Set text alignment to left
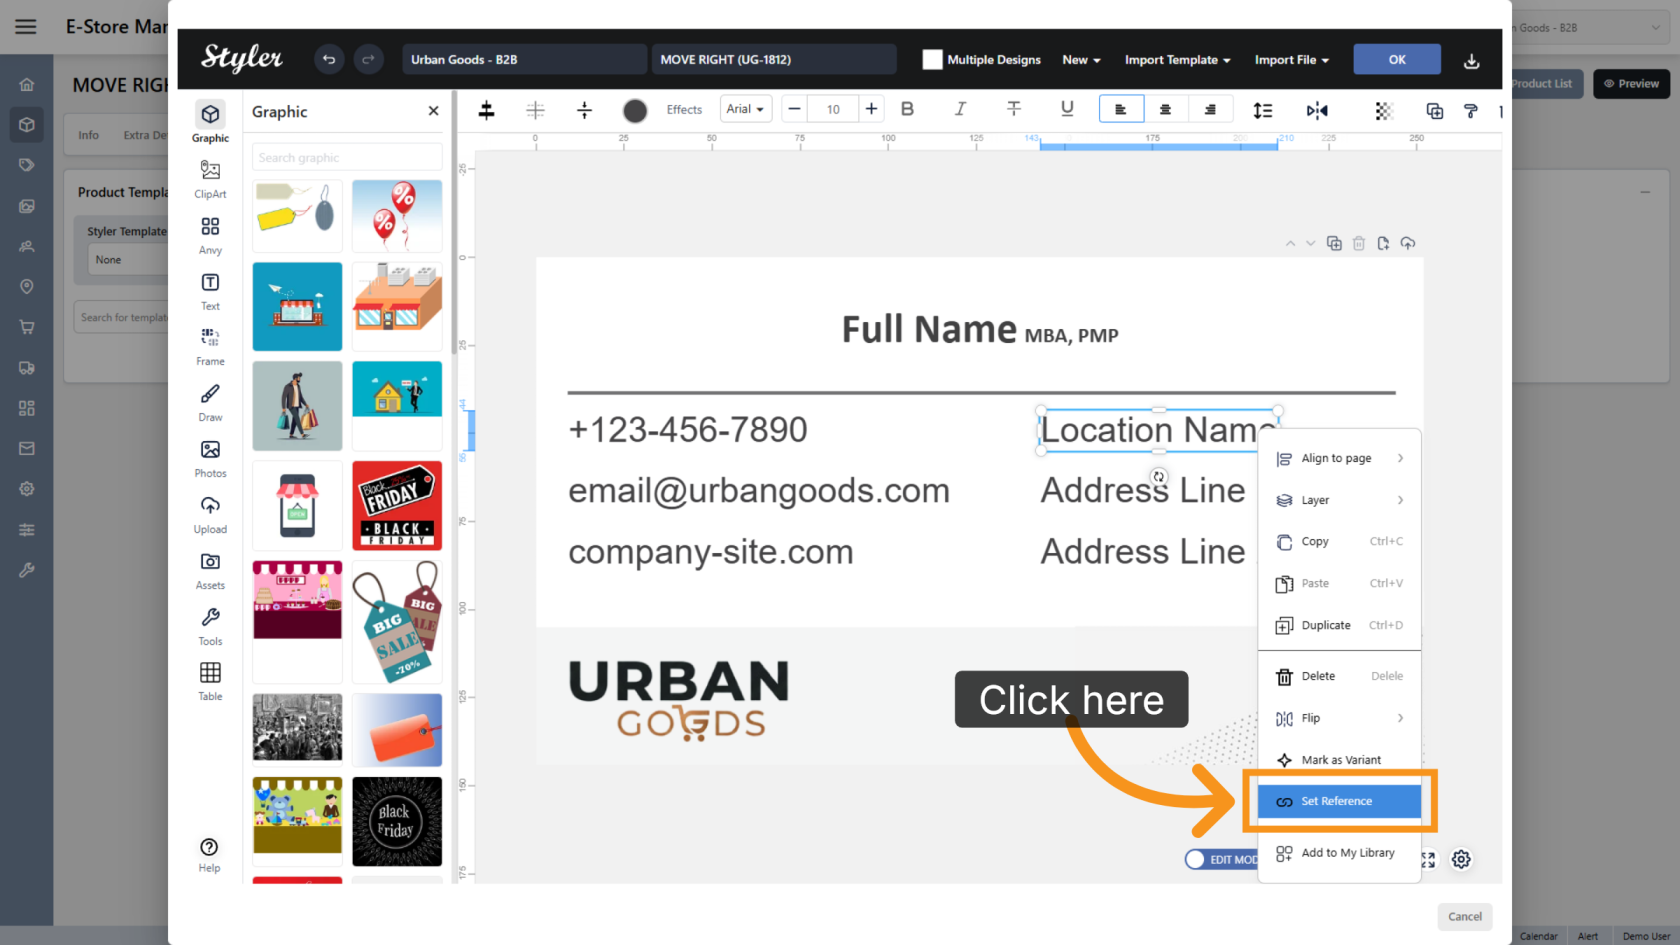 pos(1121,109)
